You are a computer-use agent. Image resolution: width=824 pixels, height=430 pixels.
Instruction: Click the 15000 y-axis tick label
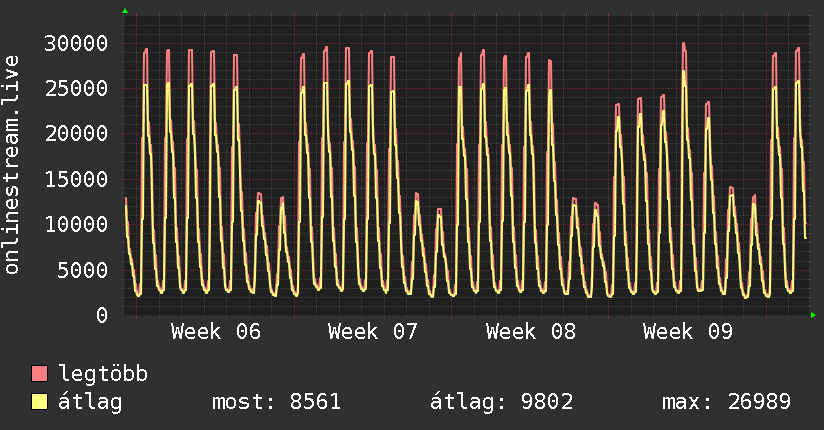click(78, 179)
